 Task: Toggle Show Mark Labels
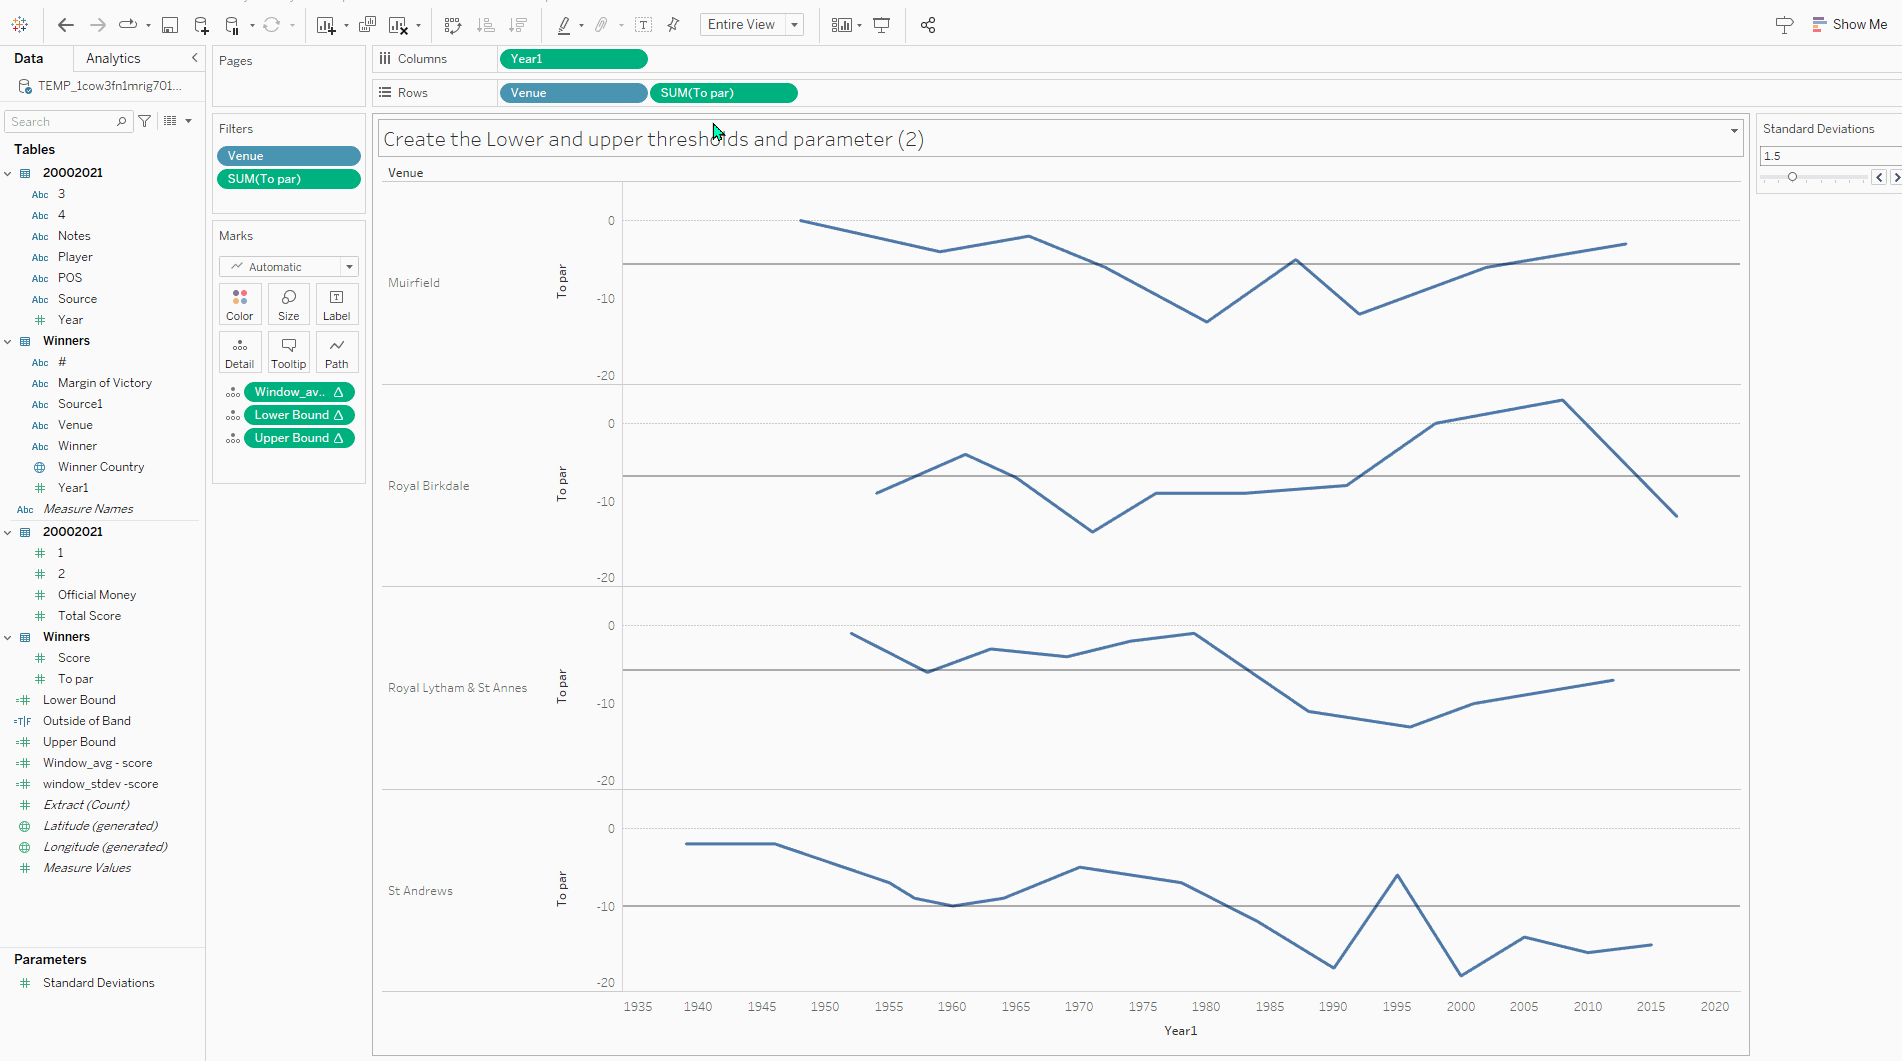[644, 25]
